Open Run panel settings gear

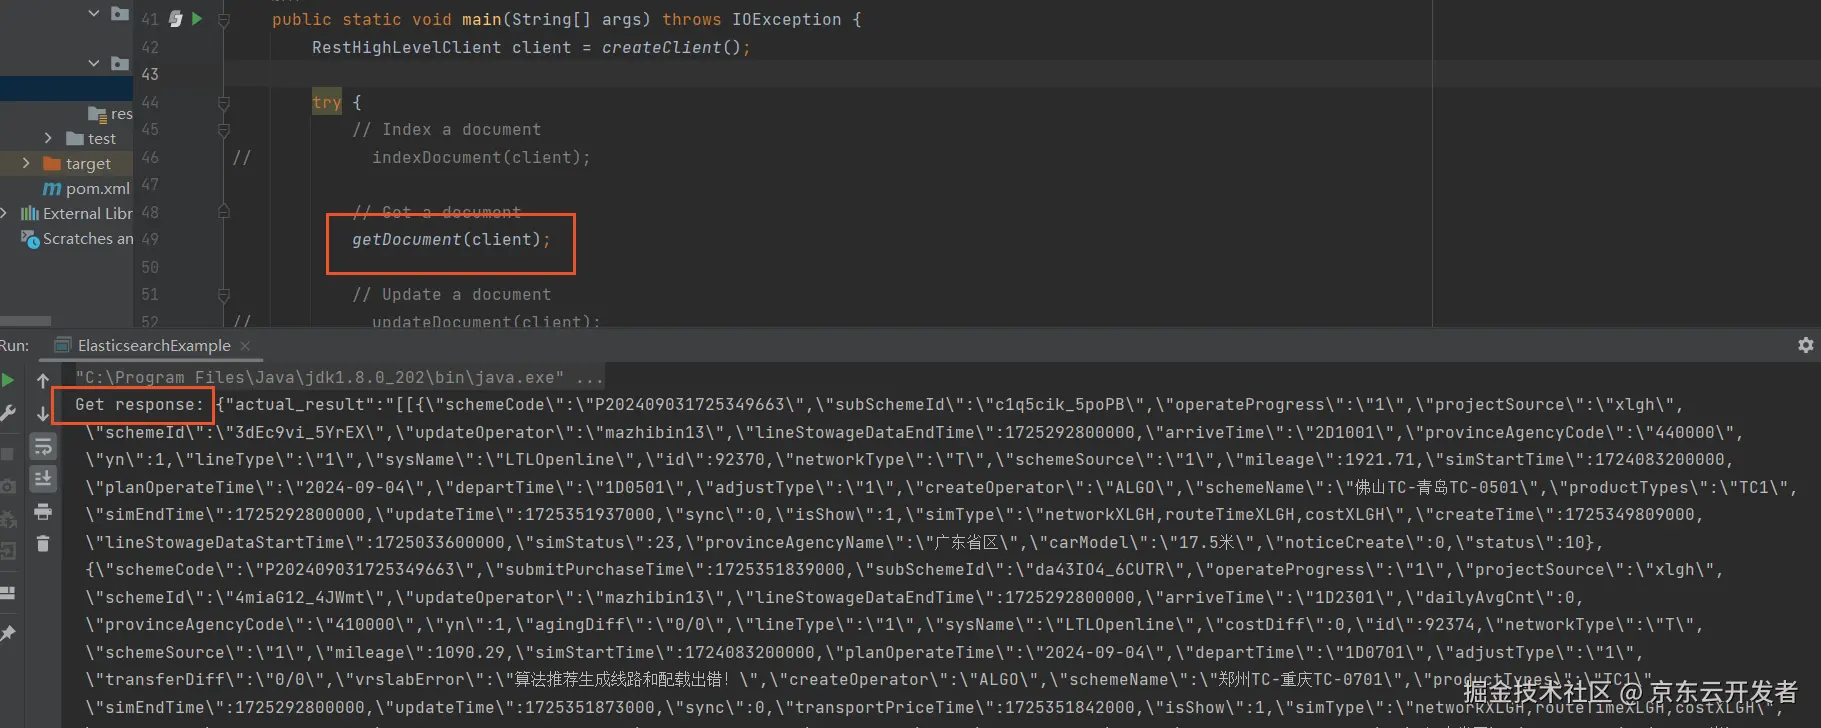tap(1805, 345)
